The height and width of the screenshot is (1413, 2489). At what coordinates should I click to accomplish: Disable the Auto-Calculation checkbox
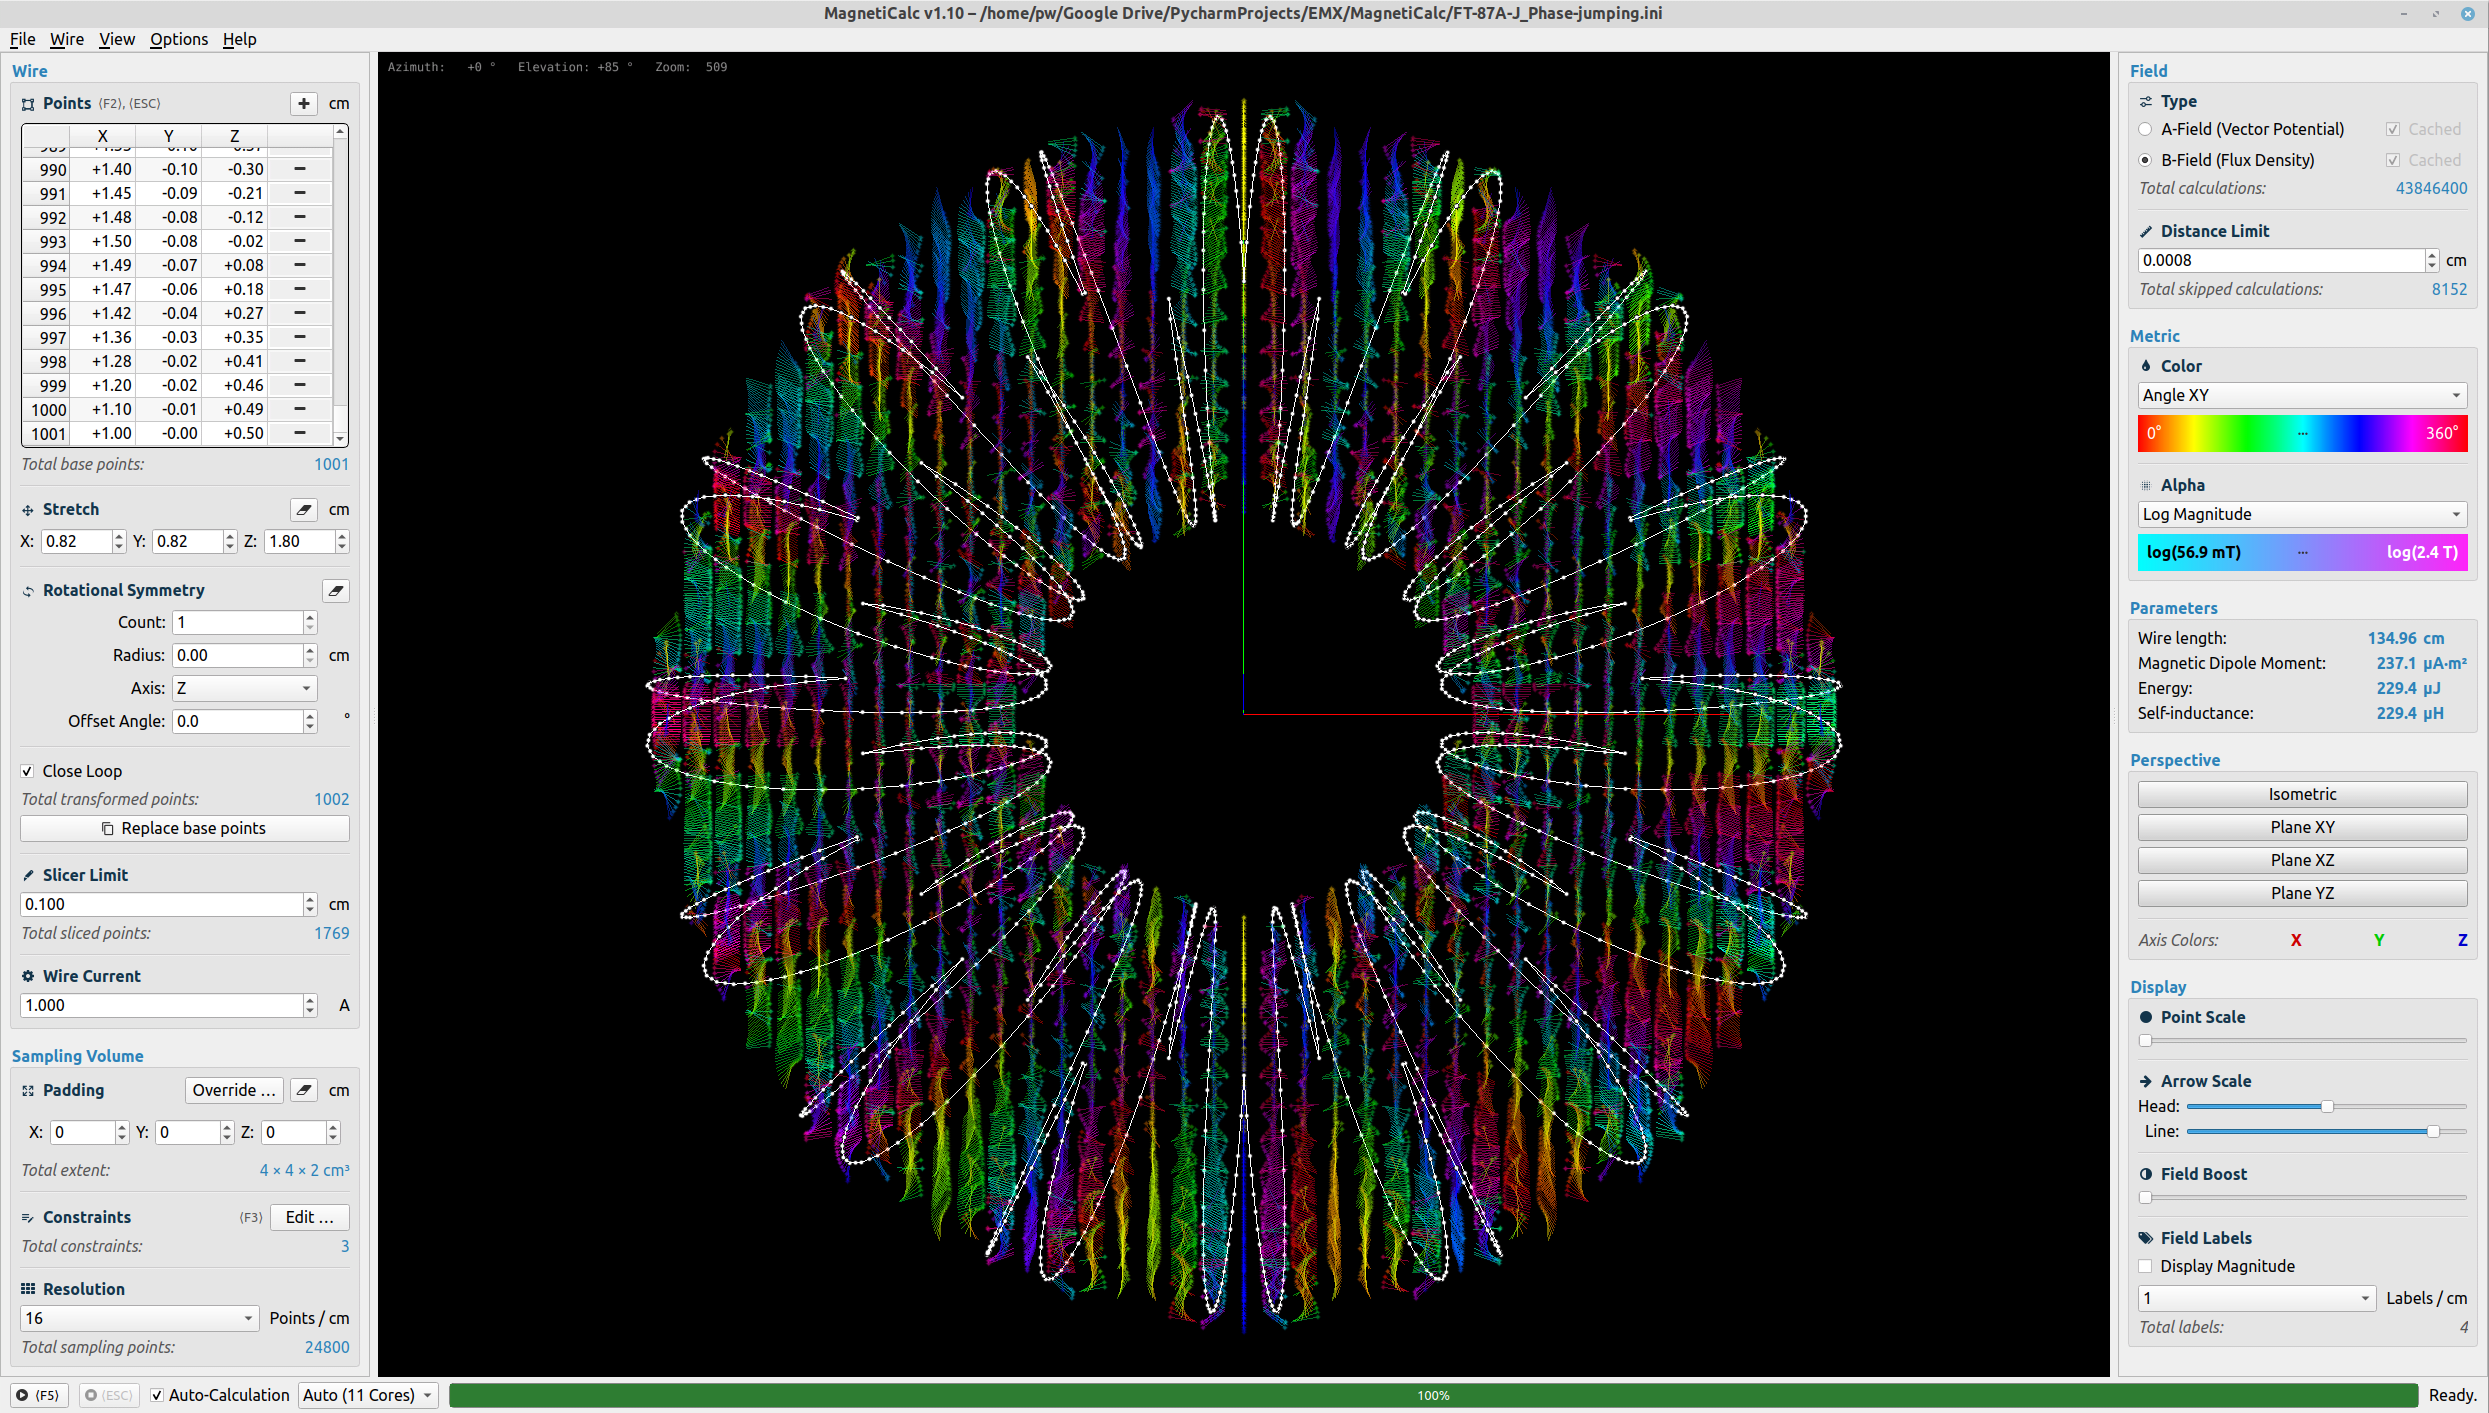click(x=157, y=1394)
